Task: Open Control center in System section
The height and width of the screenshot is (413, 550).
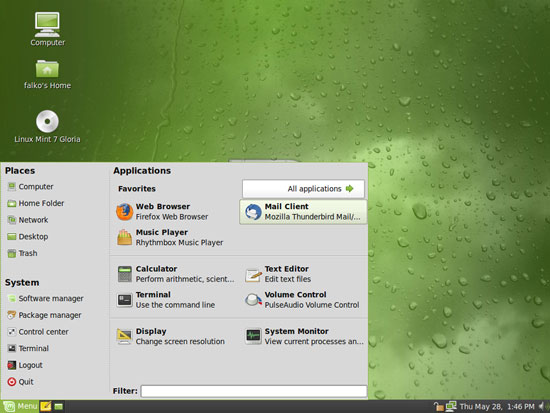Action: (38, 332)
